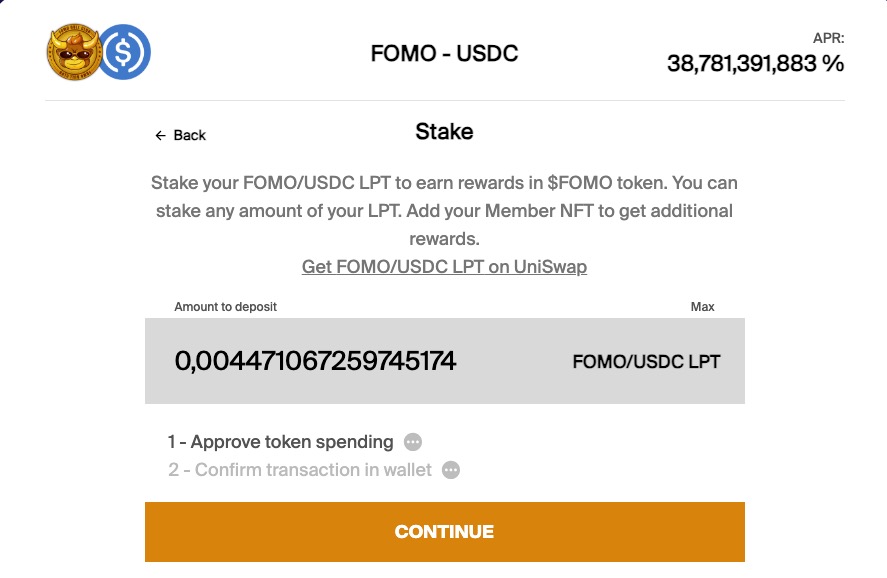Click the Amount to deposit label
This screenshot has height=578, width=887.
[x=225, y=307]
